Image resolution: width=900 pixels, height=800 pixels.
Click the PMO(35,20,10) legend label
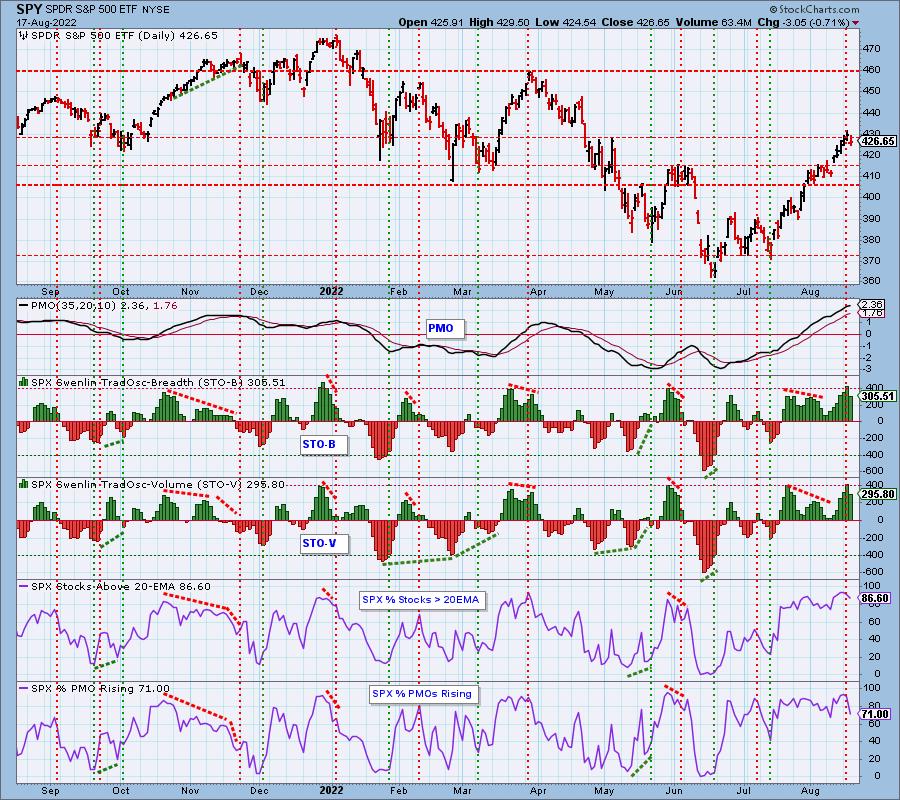[x=73, y=306]
